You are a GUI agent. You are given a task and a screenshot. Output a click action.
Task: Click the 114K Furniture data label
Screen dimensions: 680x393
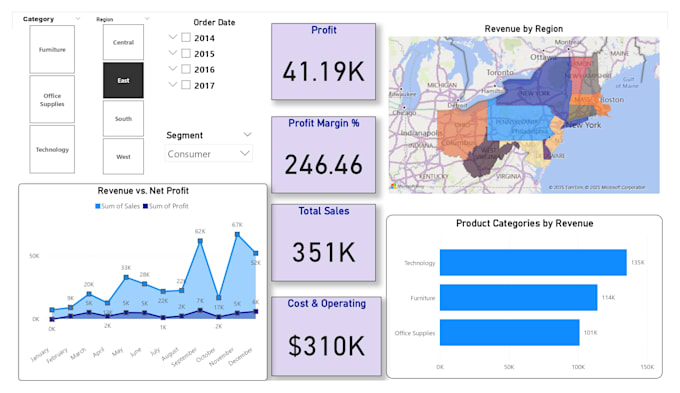(x=608, y=298)
